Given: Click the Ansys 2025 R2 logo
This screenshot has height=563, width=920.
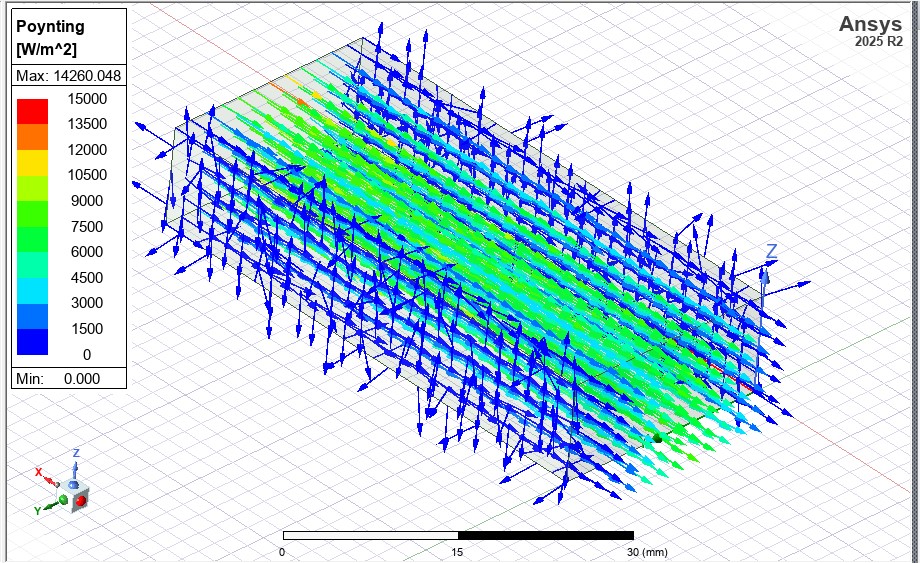Looking at the screenshot, I should (870, 30).
